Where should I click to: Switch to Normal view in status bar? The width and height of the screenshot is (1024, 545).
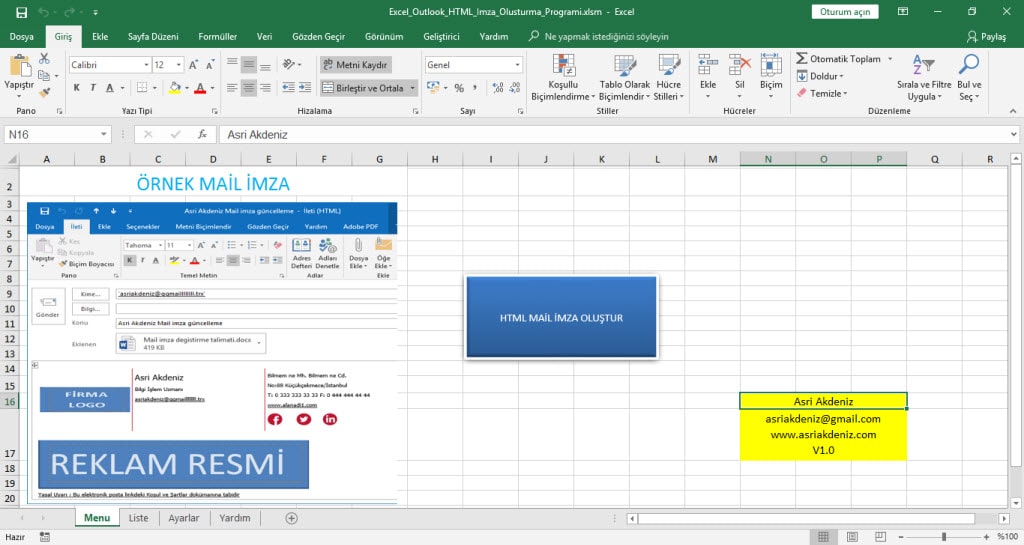click(x=823, y=537)
